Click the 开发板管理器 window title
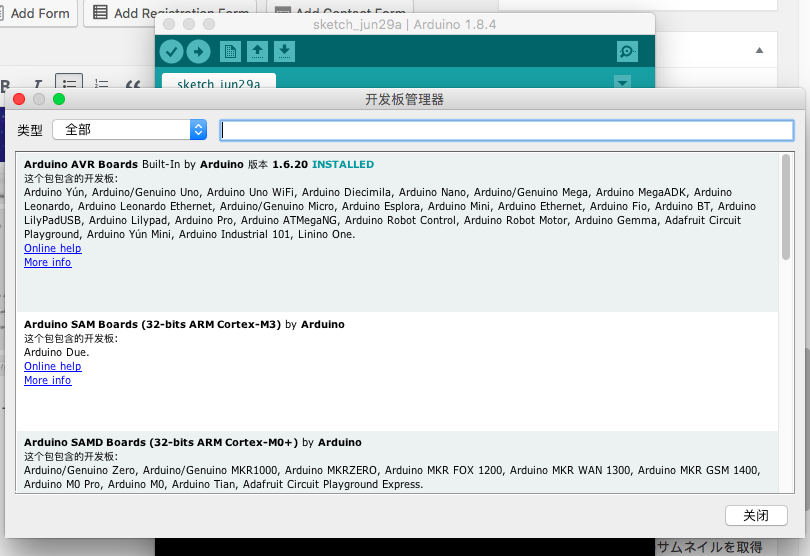The width and height of the screenshot is (810, 556). pos(404,99)
